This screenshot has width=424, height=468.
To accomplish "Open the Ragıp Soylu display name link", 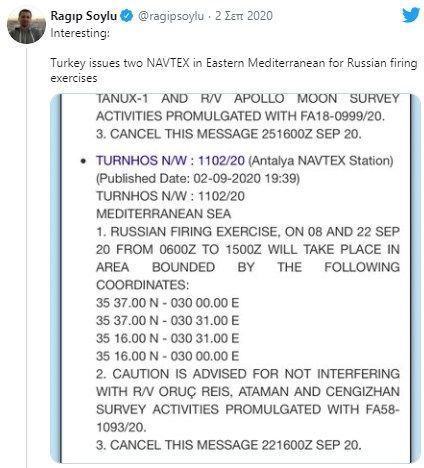I will [x=84, y=16].
